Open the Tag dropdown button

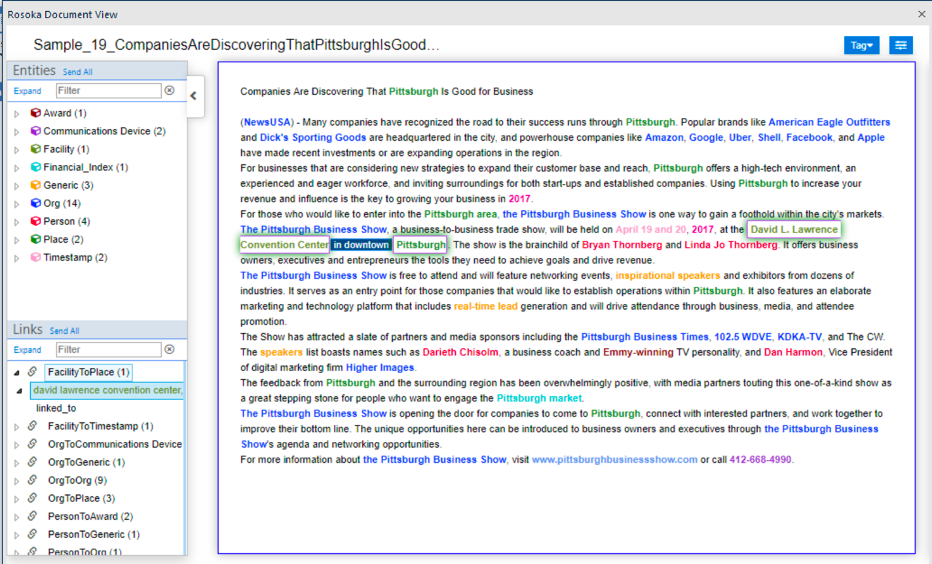coord(861,45)
